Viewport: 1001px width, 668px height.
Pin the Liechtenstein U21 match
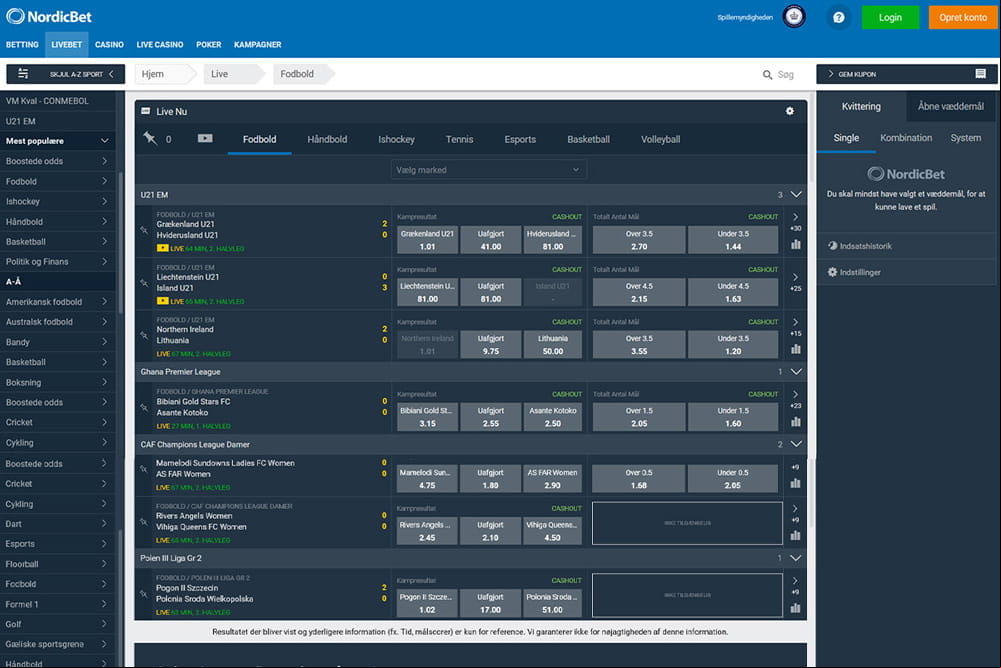[x=144, y=282]
